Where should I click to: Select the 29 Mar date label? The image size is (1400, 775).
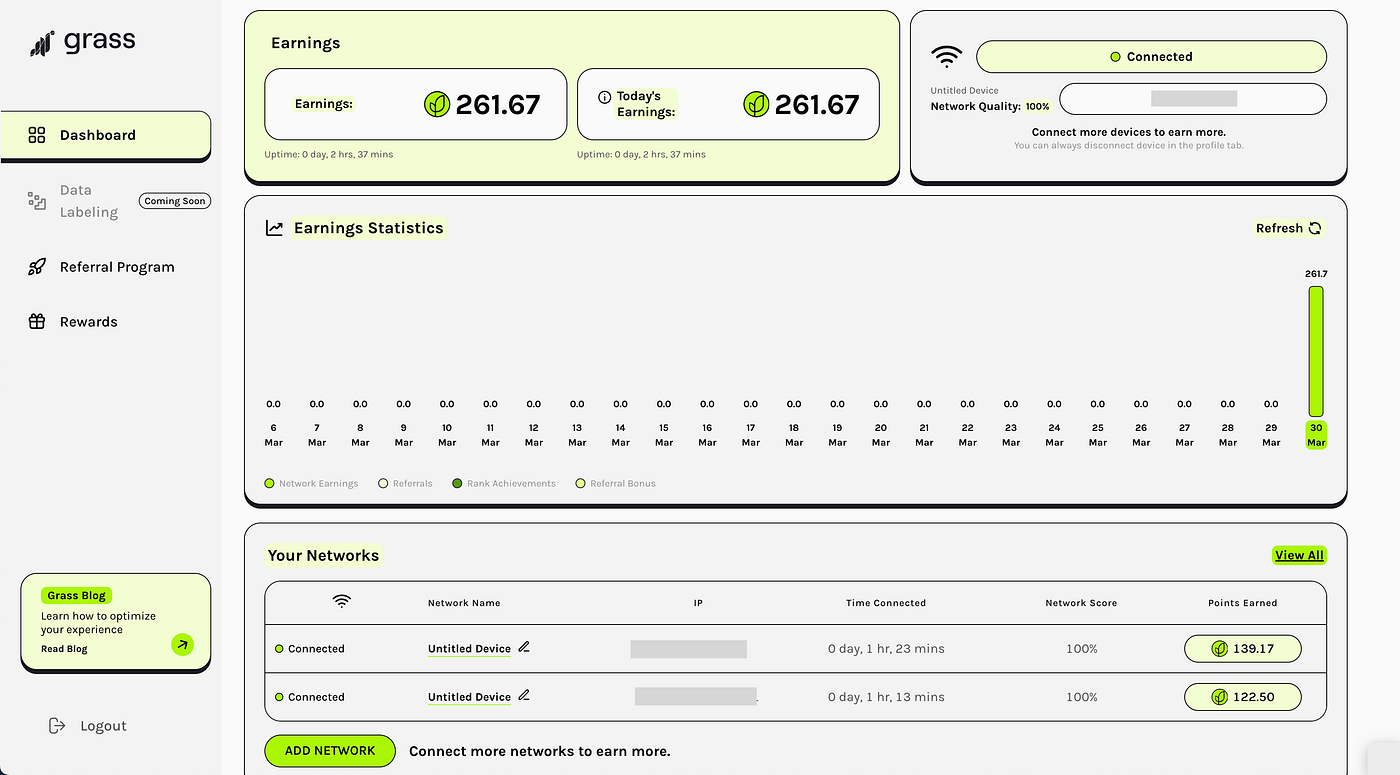point(1271,435)
